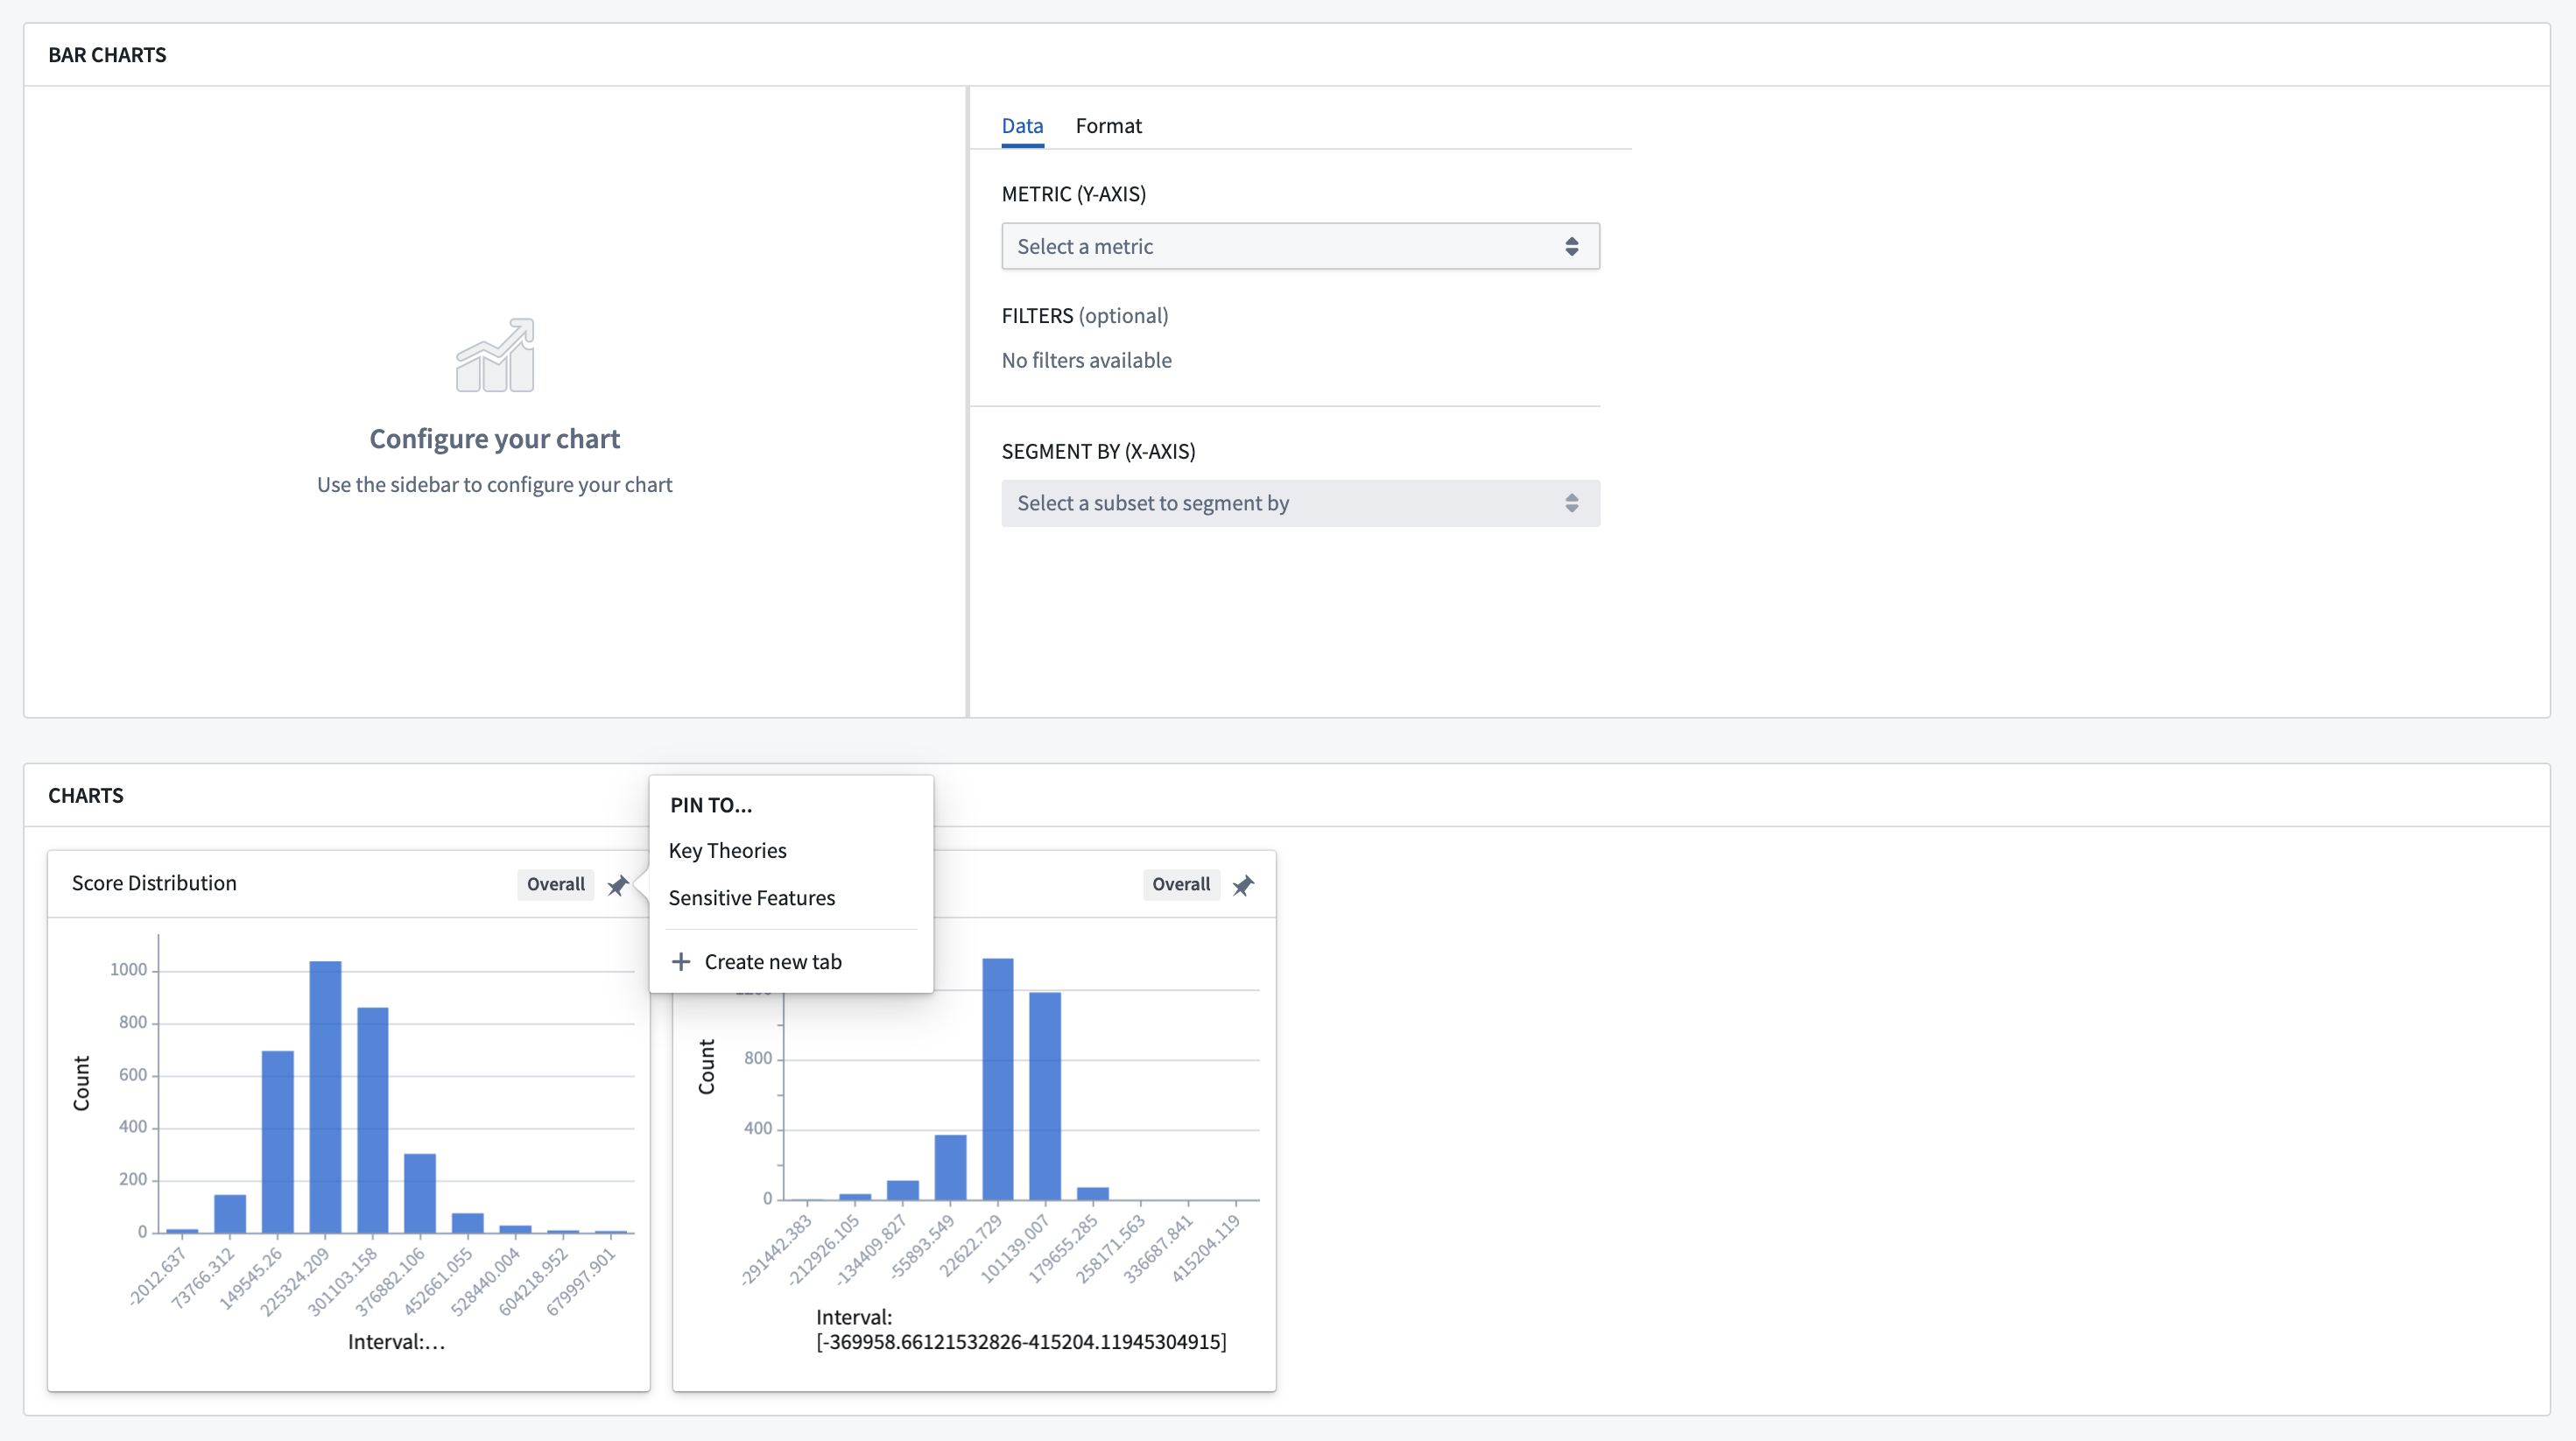This screenshot has height=1441, width=2576.
Task: Click the plus icon to create new tab
Action: 679,960
